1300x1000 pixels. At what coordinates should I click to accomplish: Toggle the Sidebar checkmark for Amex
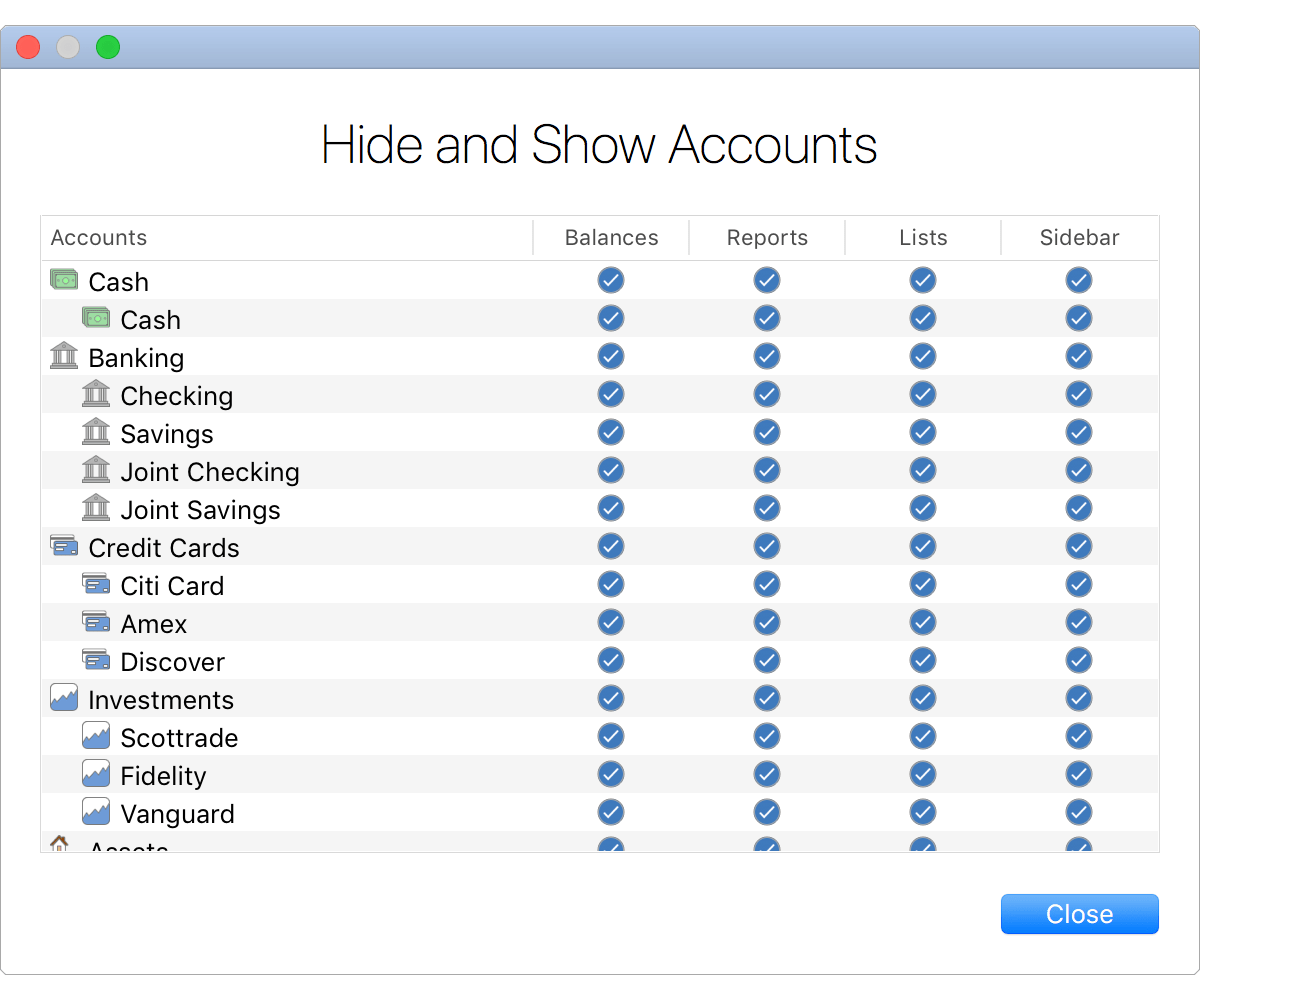pyautogui.click(x=1079, y=621)
